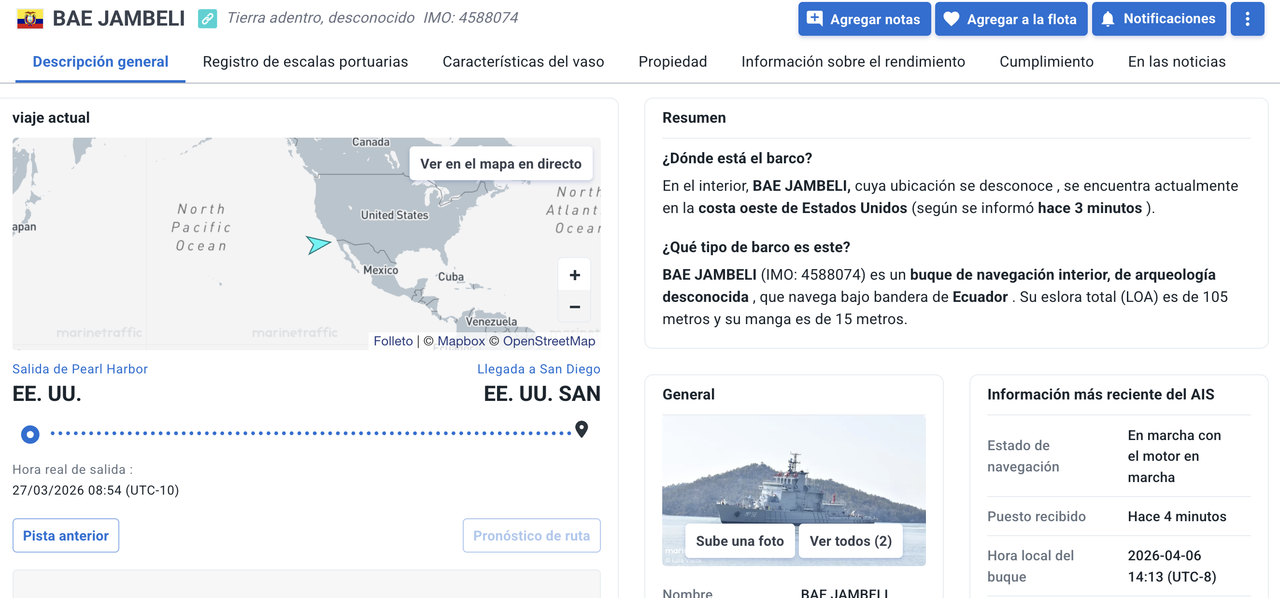Screen dimensions: 1280x598
Task: Click the IMO: 4588074 header text
Action: coord(471,18)
